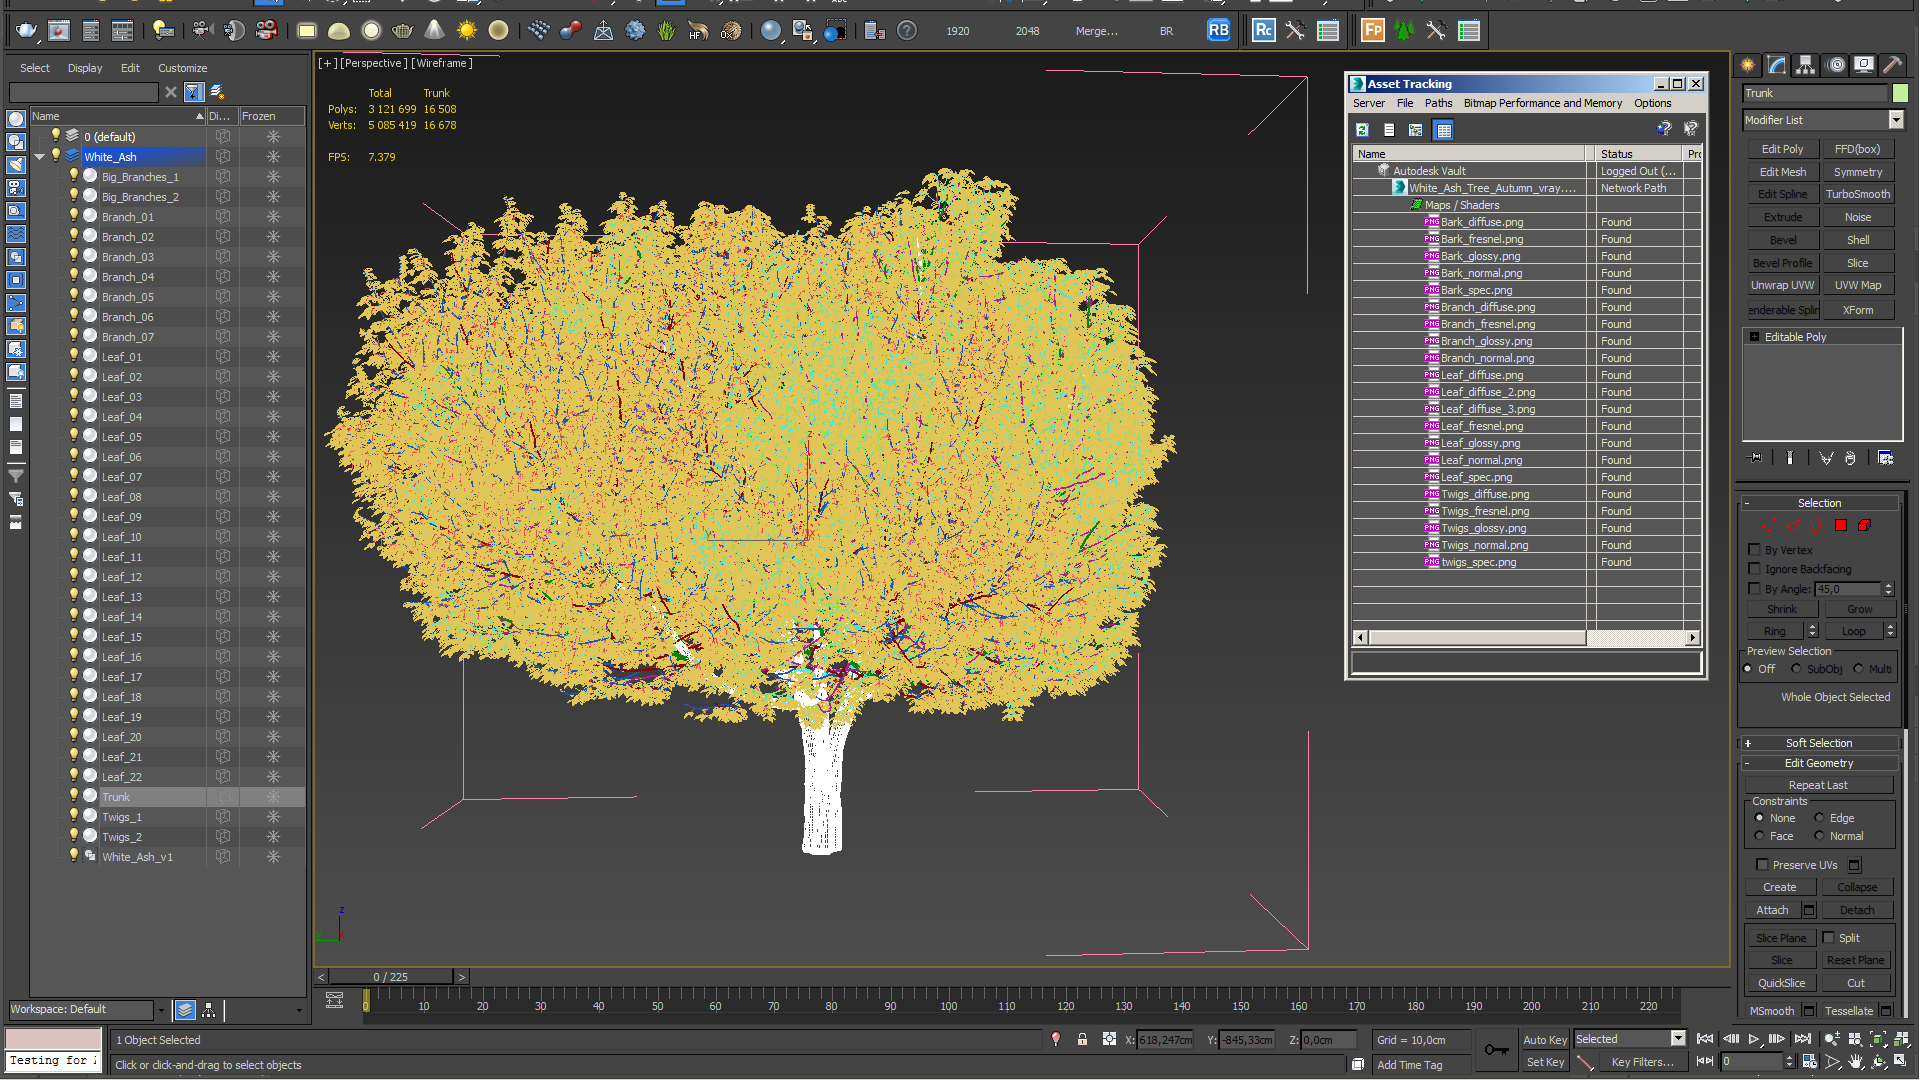This screenshot has width=1920, height=1080.
Task: Open the viewport [+] menu
Action: [x=327, y=63]
